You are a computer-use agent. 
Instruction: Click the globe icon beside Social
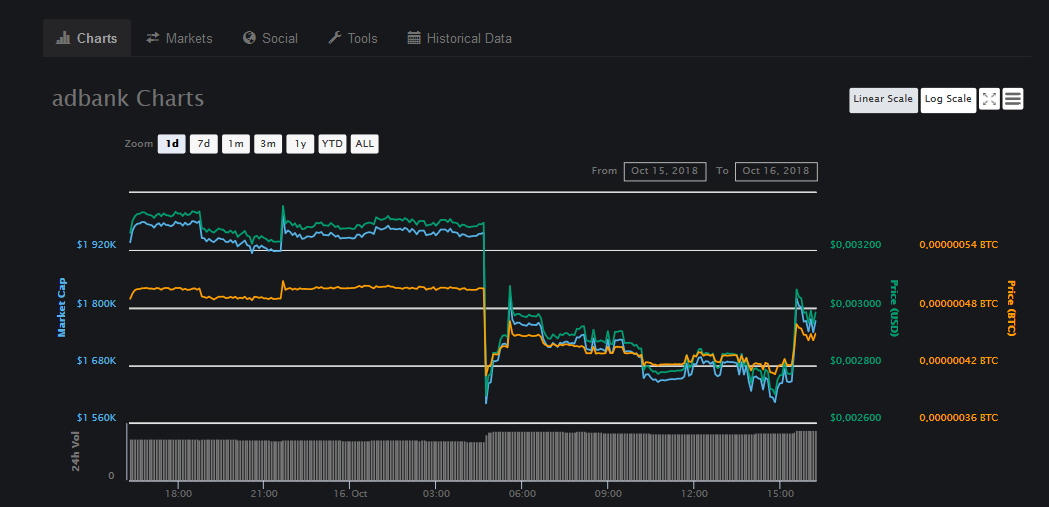pos(250,38)
